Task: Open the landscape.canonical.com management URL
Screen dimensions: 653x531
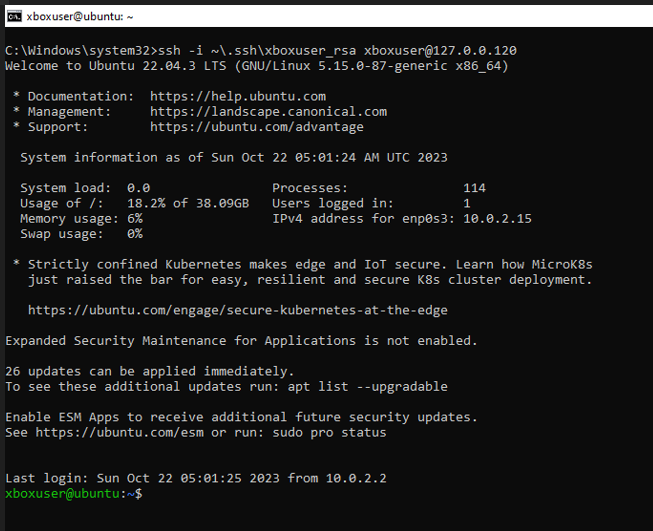Action: 268,111
